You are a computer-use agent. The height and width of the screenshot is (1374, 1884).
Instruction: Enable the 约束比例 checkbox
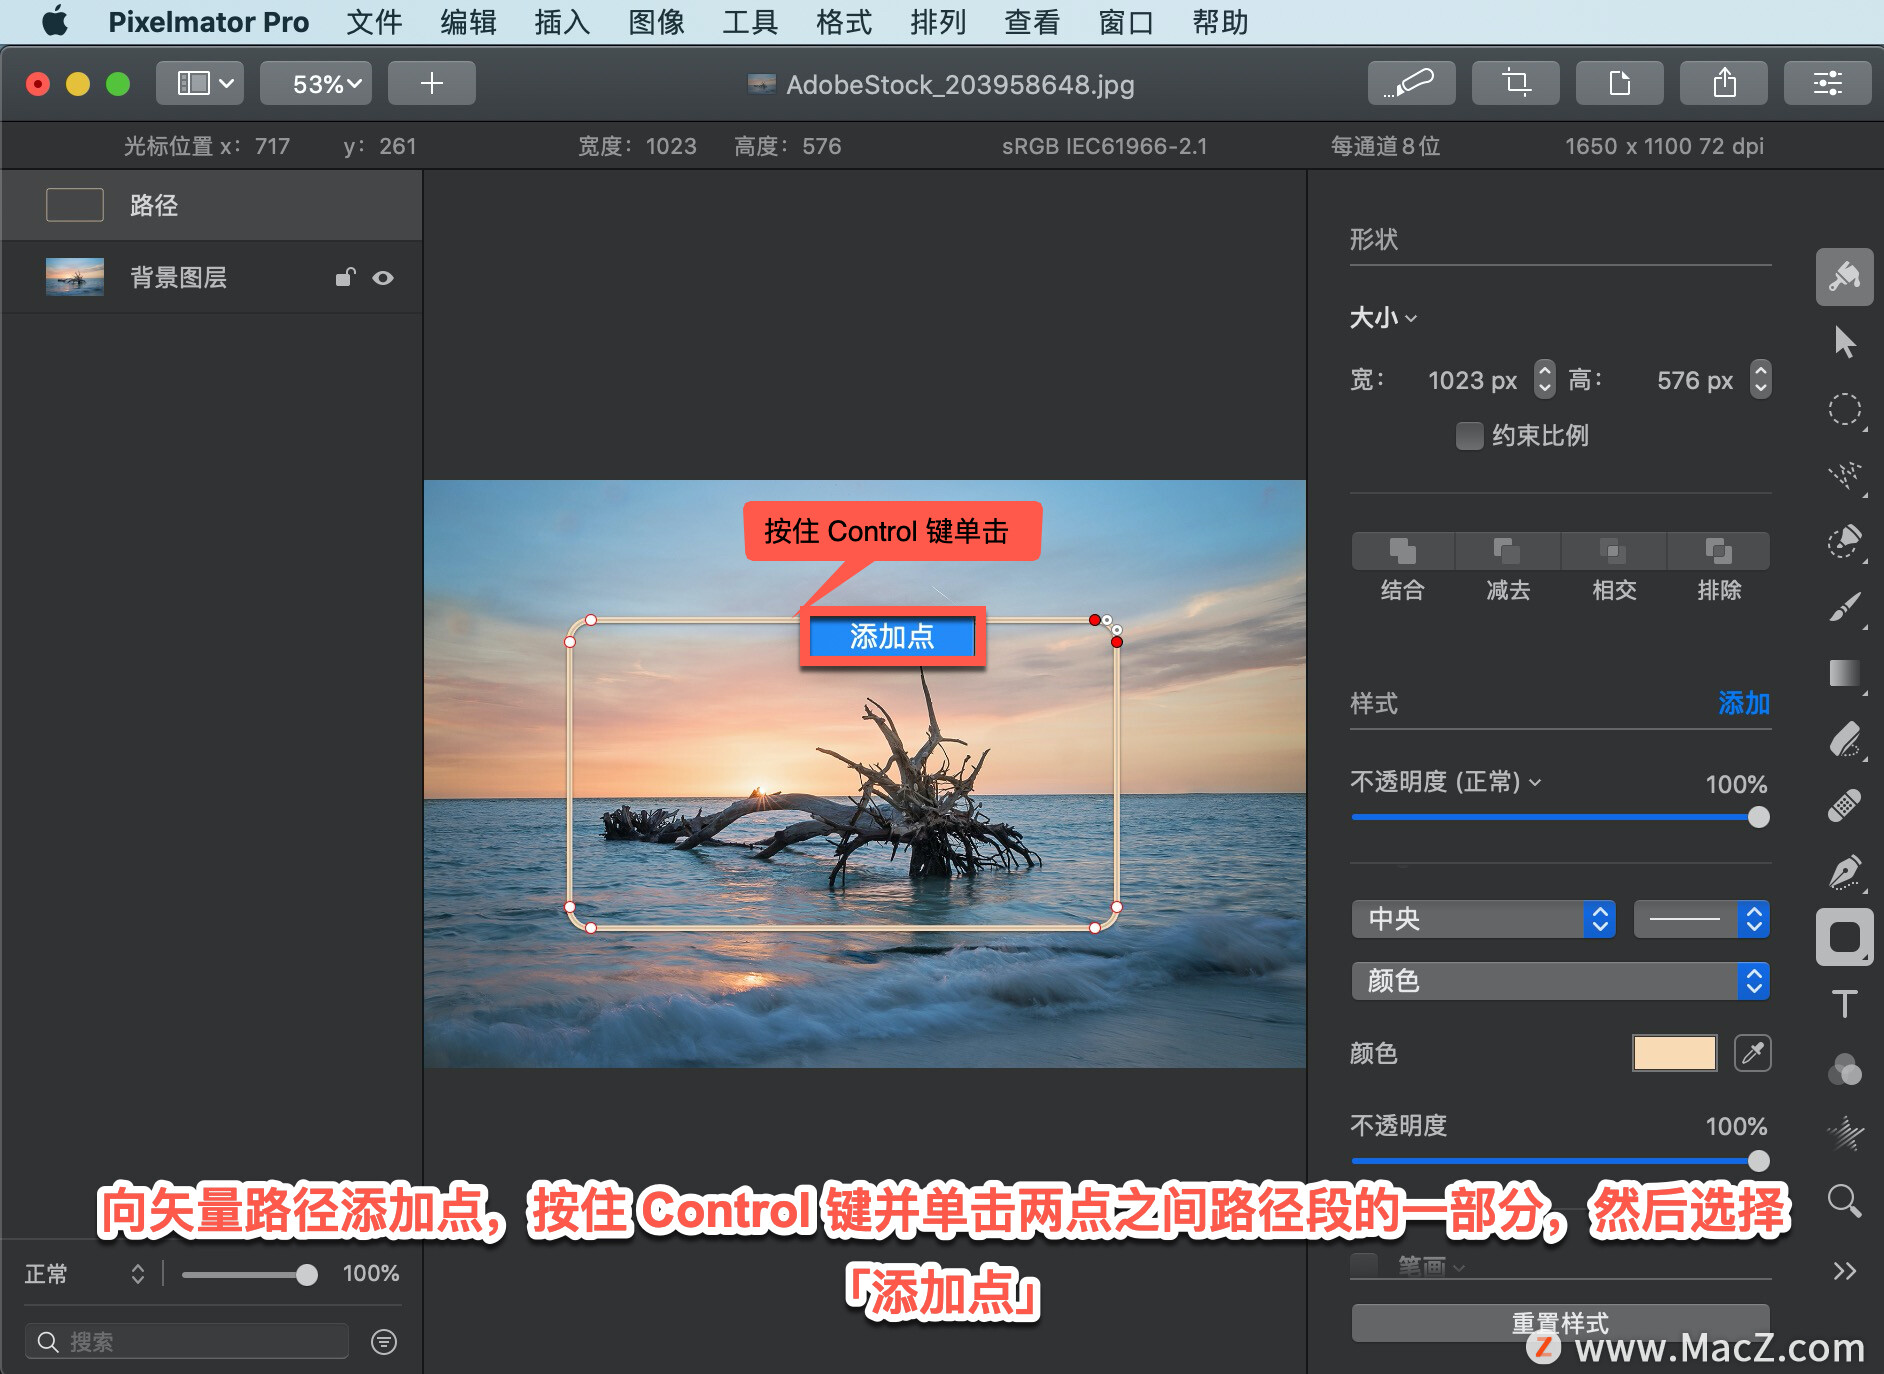click(x=1469, y=436)
